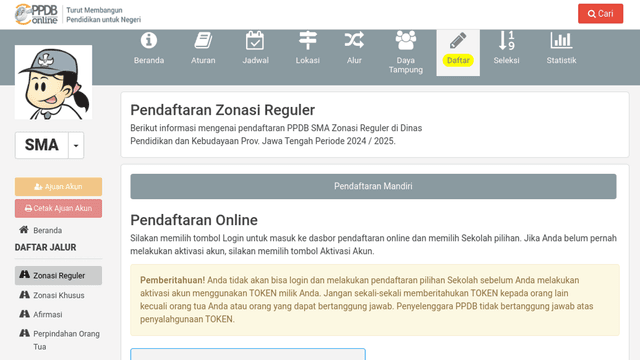Open the Alur shuffle icon
This screenshot has width=640, height=360.
354,40
